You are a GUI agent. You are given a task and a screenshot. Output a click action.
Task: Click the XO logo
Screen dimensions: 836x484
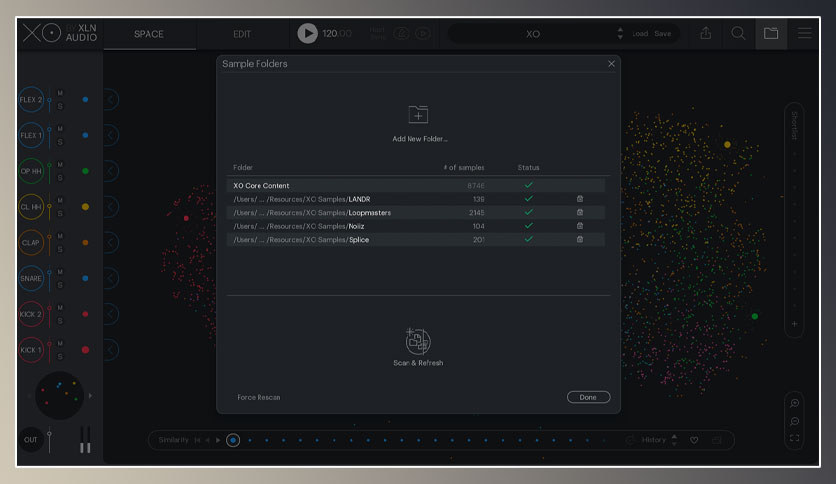pyautogui.click(x=42, y=33)
